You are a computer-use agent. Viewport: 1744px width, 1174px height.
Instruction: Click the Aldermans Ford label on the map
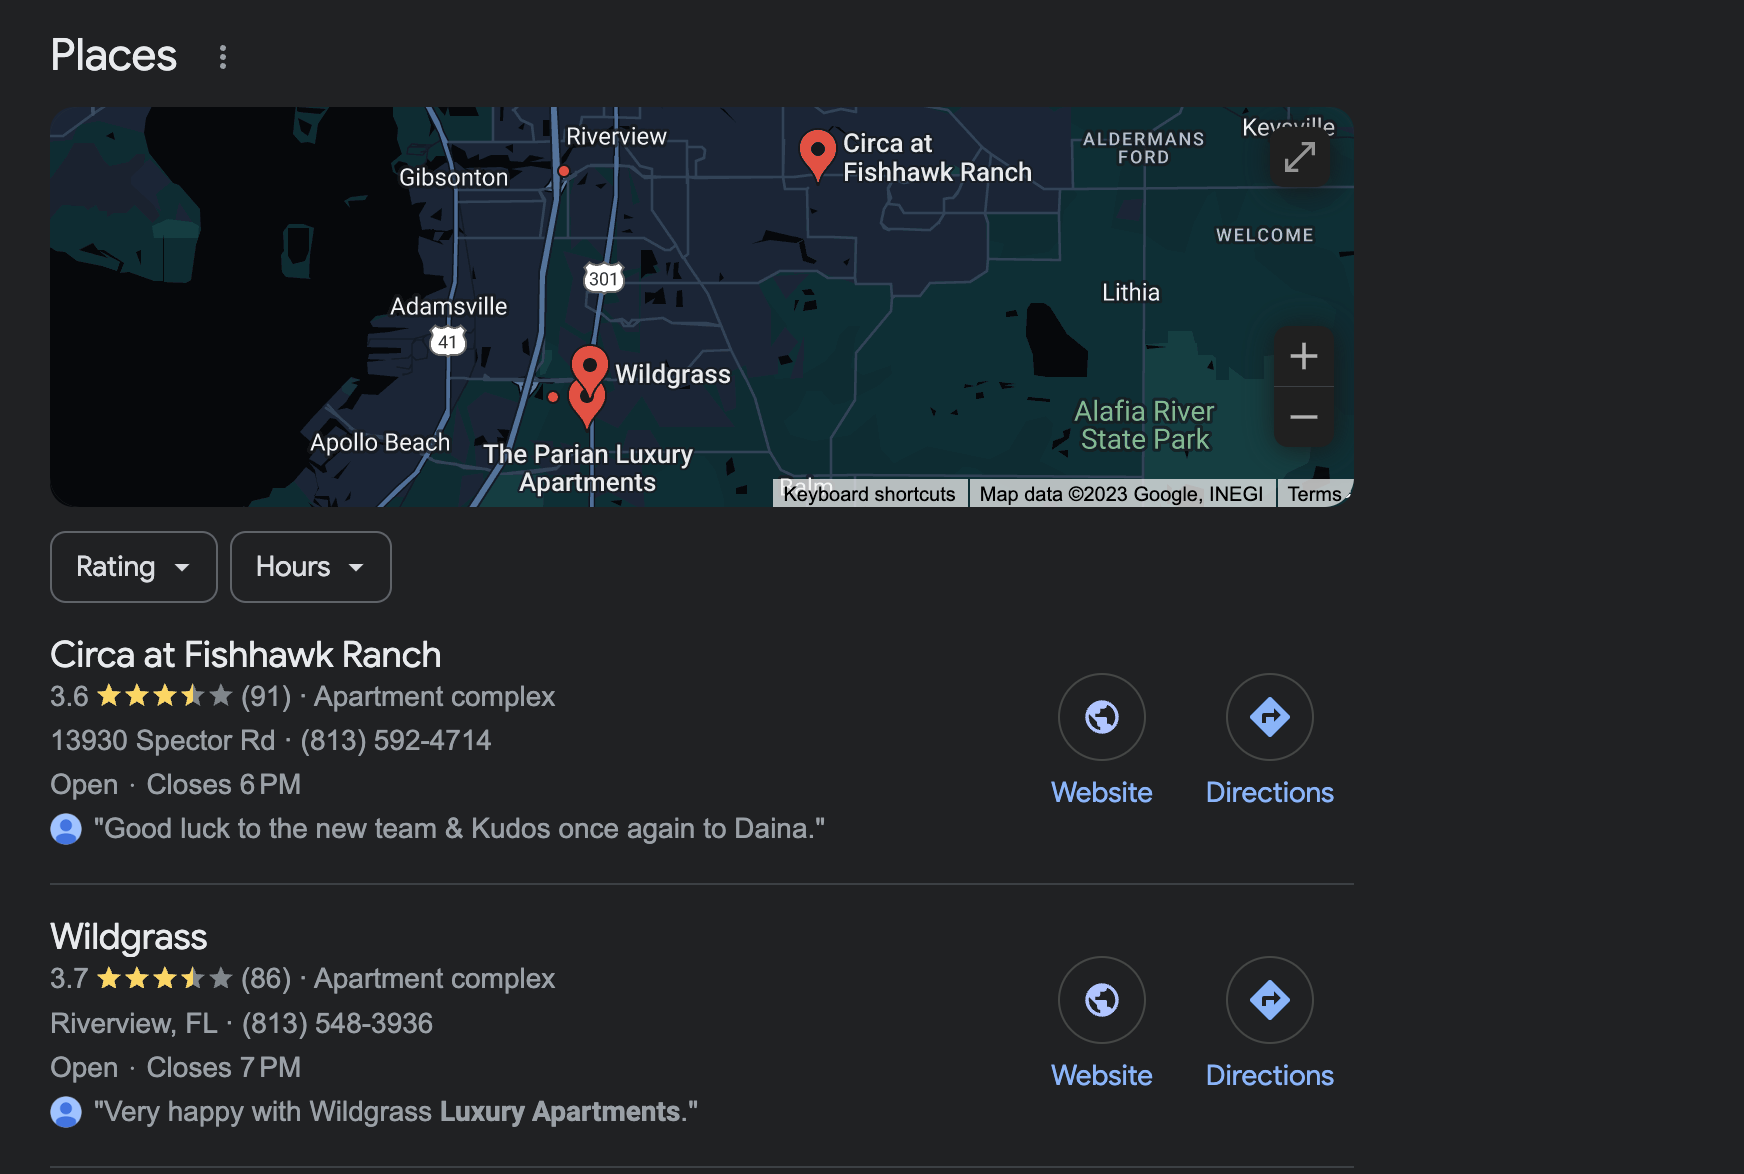(1144, 148)
